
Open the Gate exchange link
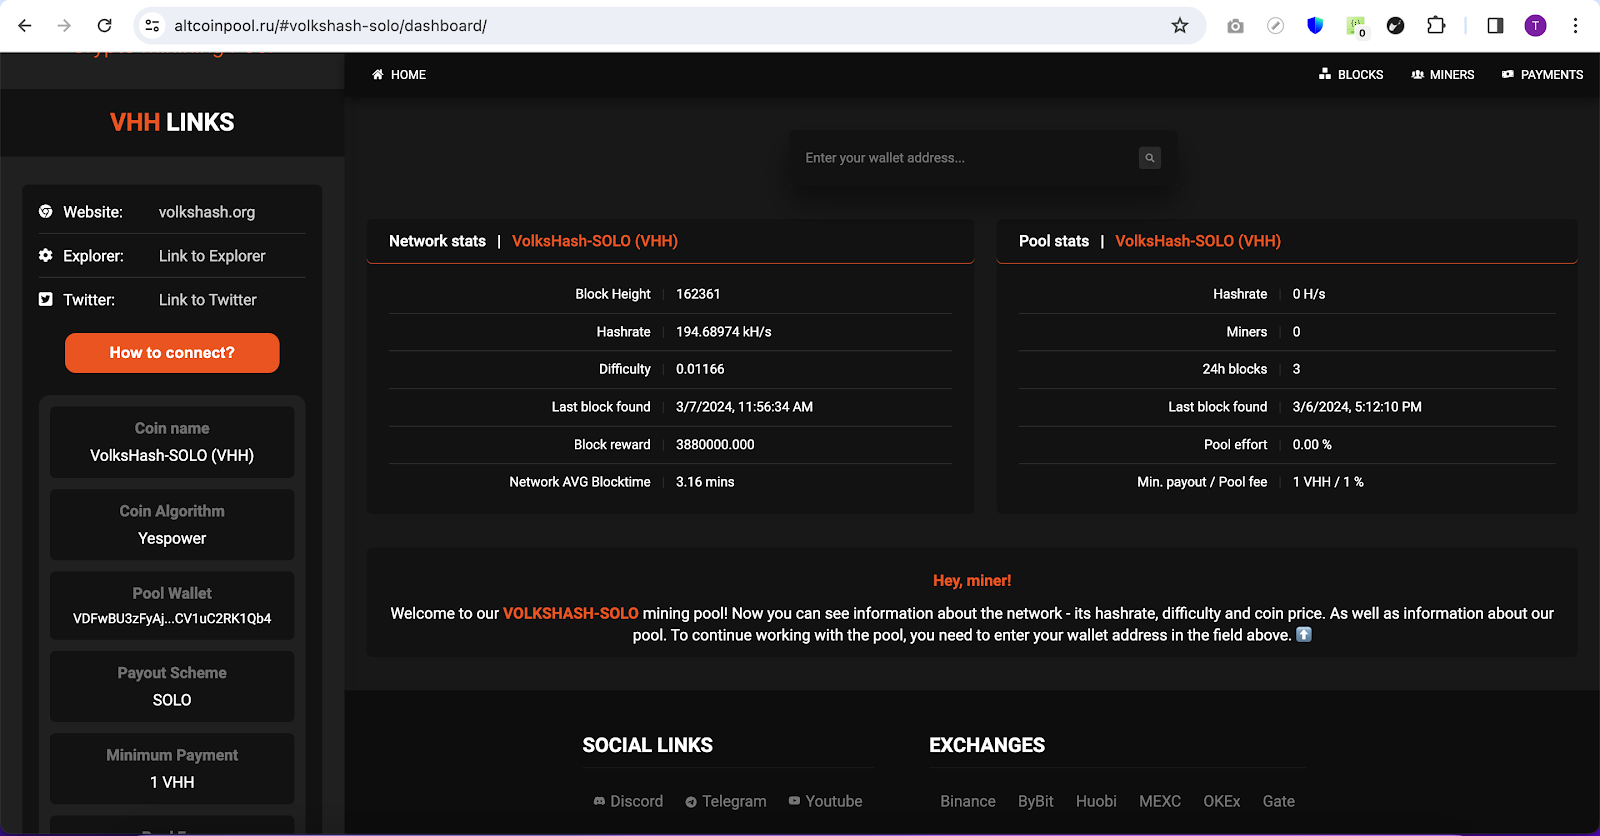pyautogui.click(x=1279, y=802)
